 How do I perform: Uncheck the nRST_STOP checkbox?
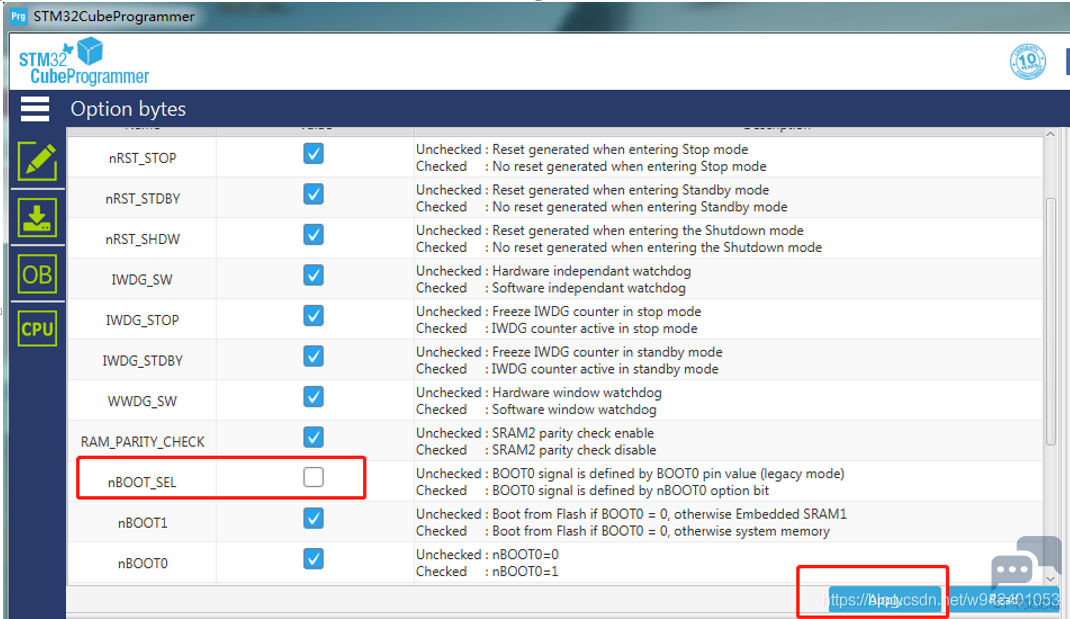click(x=313, y=154)
